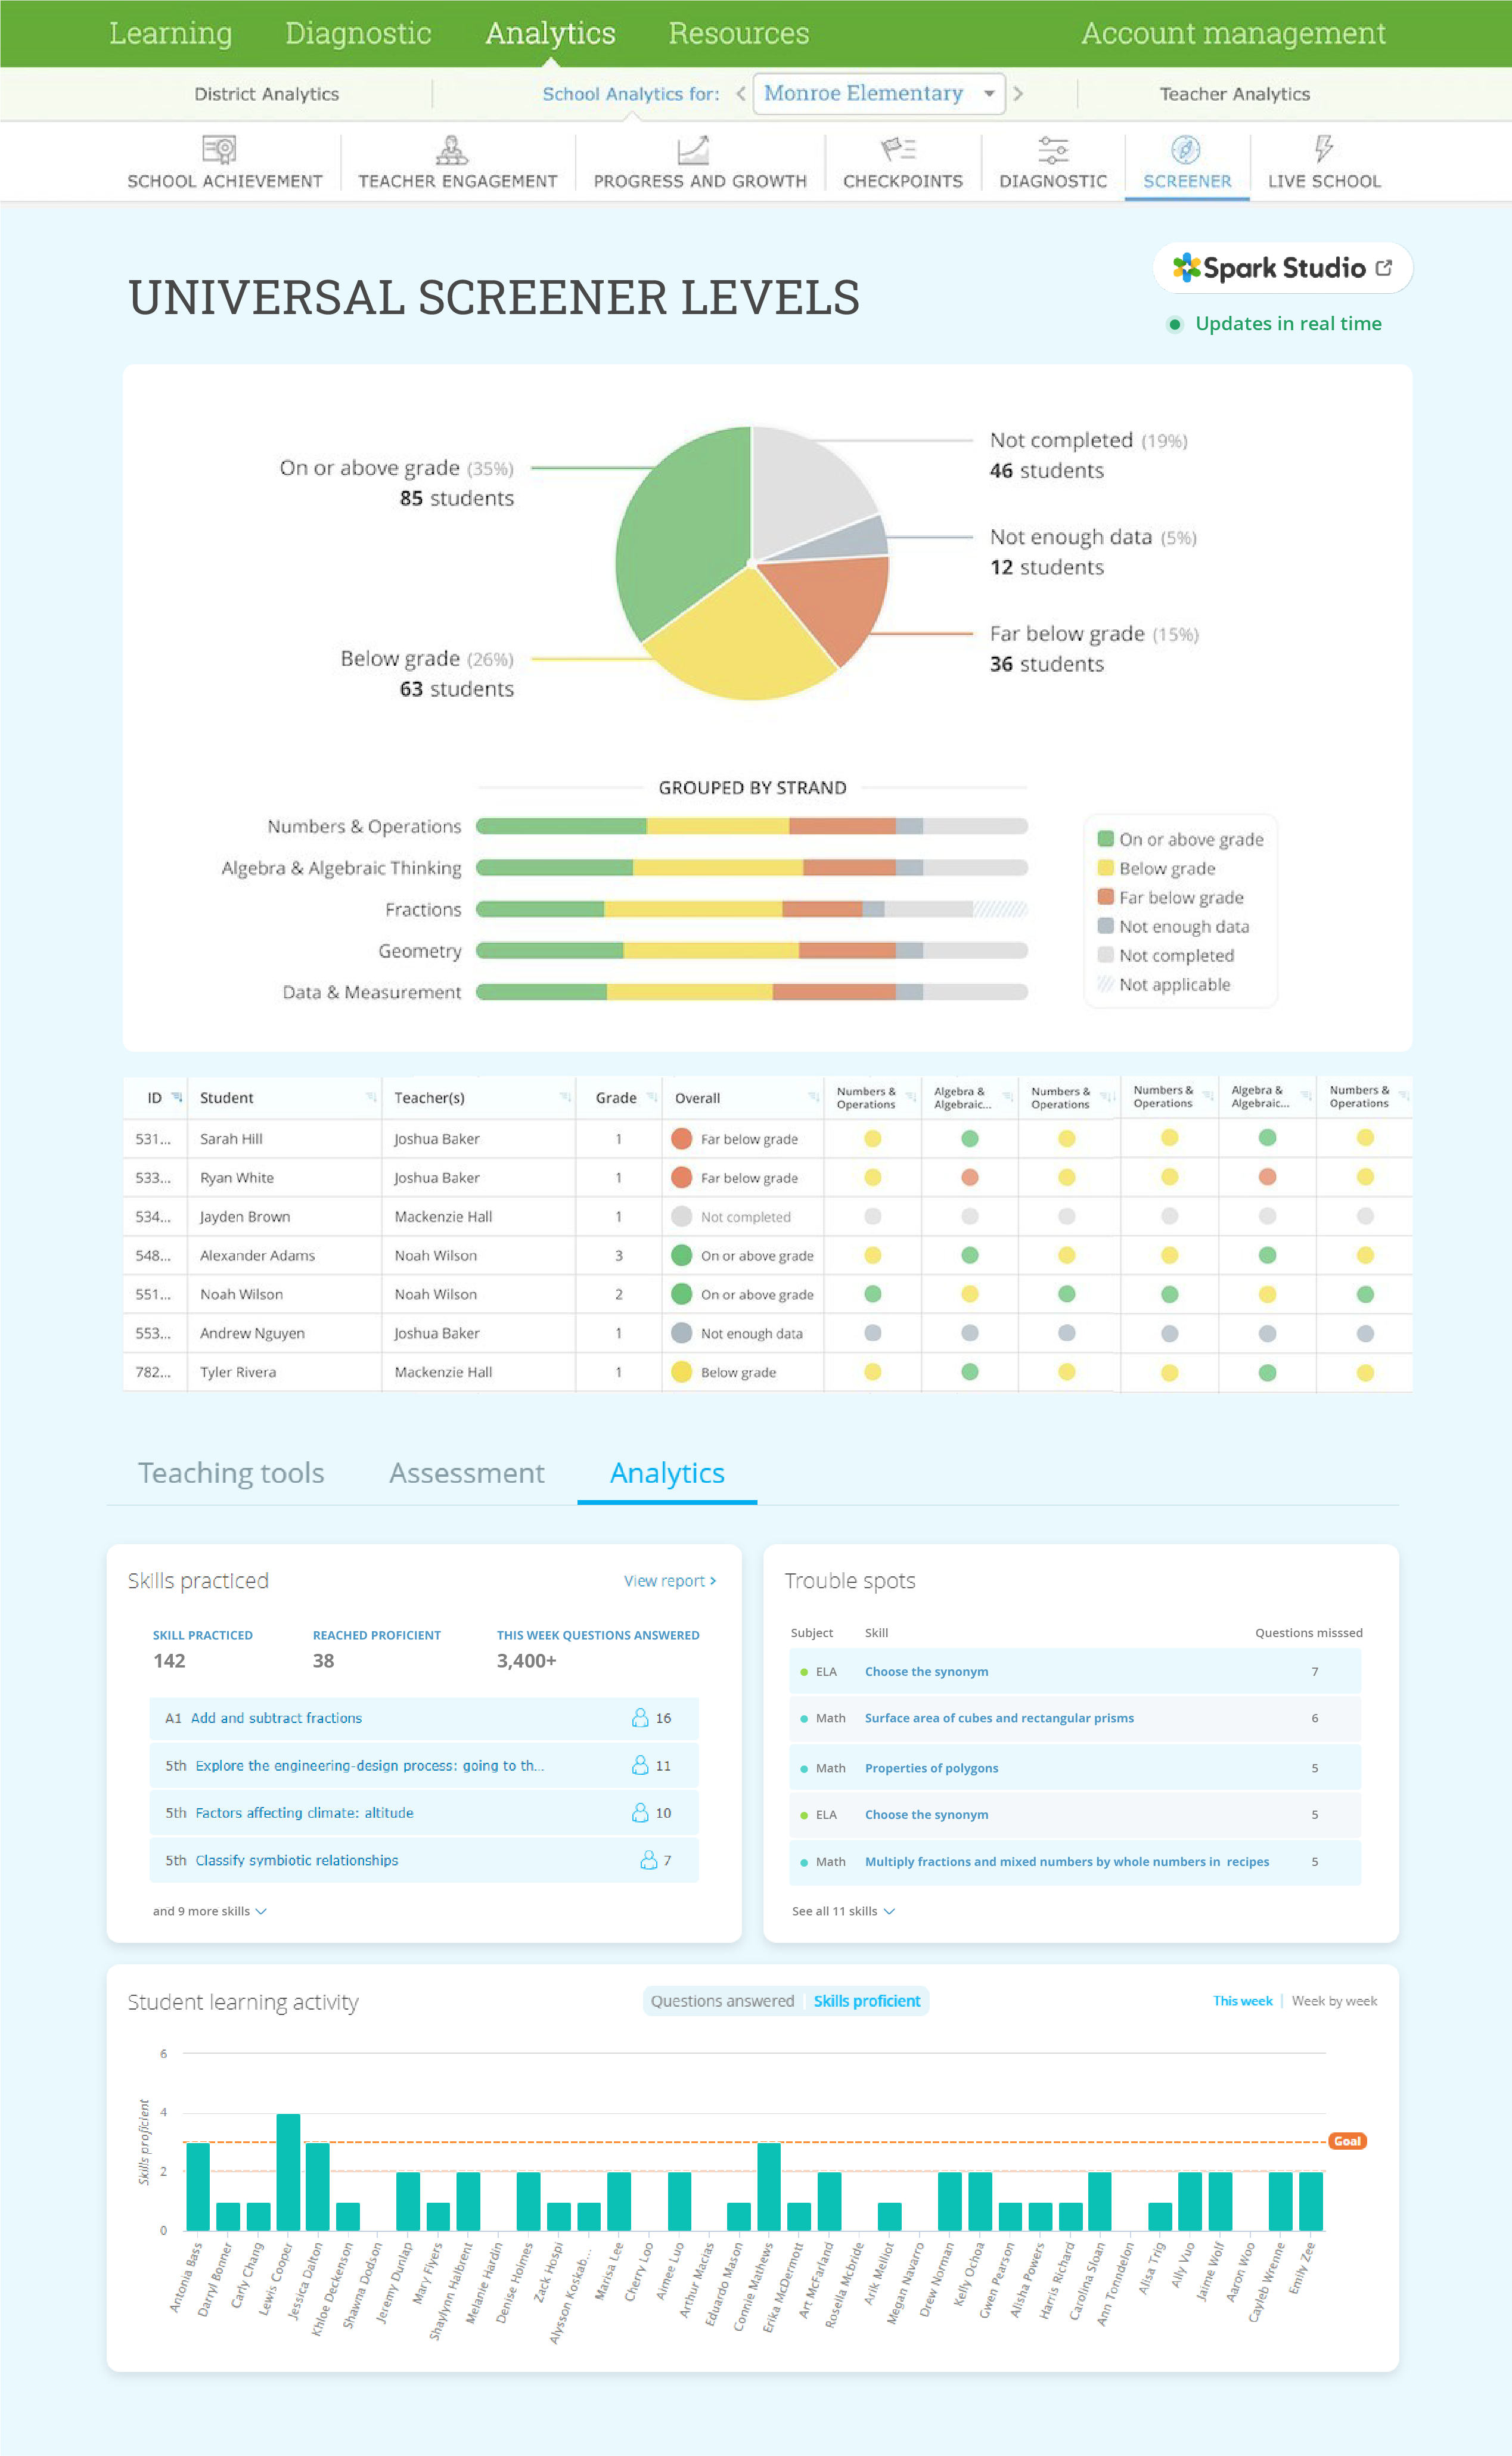Click On or above grade legend swatch

click(x=1105, y=838)
